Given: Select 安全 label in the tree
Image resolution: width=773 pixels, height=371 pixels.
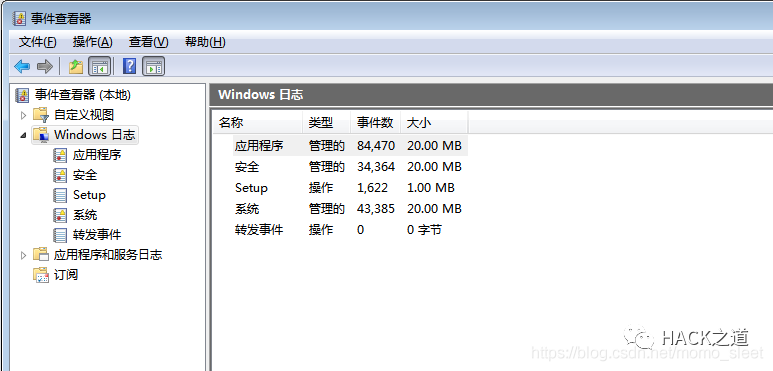Looking at the screenshot, I should [85, 175].
